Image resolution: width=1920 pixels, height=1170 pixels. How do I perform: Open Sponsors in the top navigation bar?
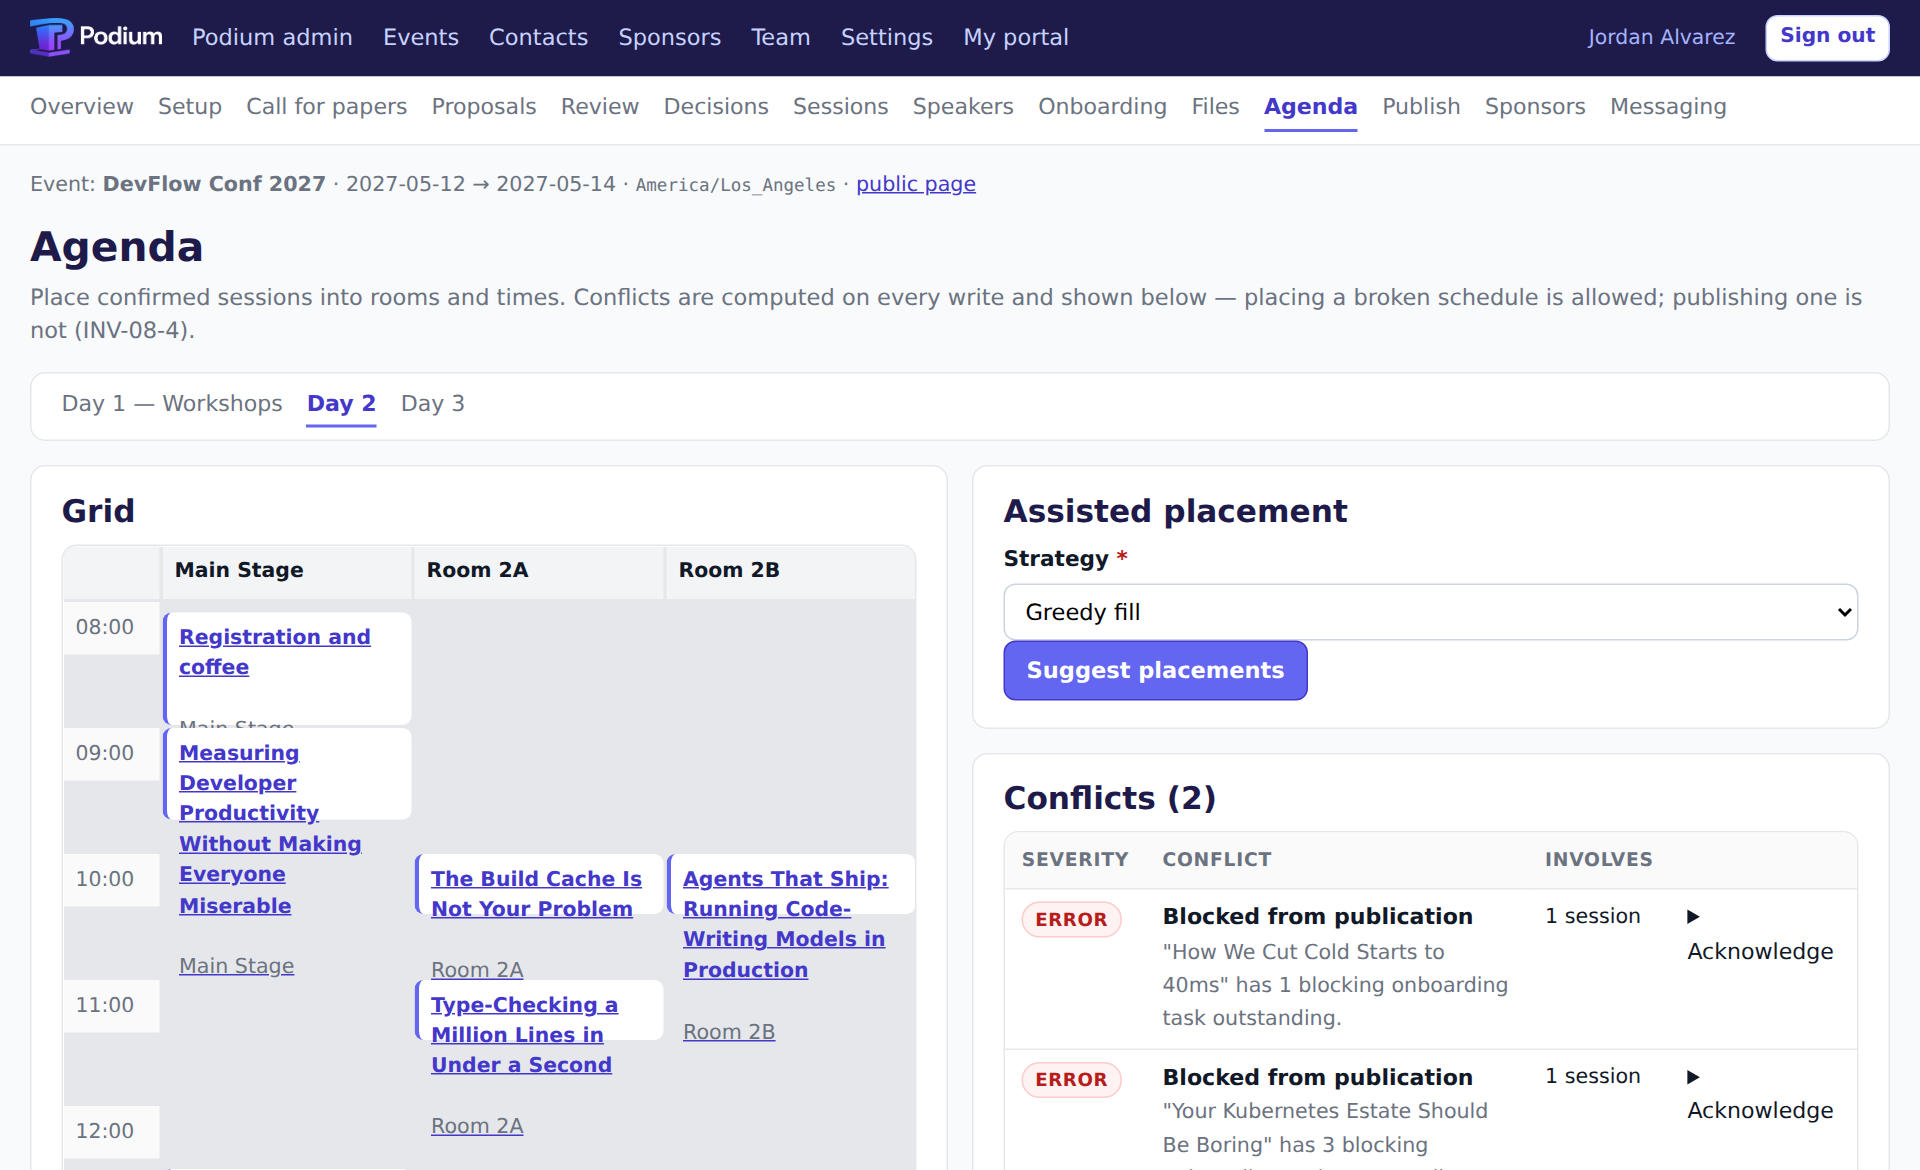click(669, 37)
